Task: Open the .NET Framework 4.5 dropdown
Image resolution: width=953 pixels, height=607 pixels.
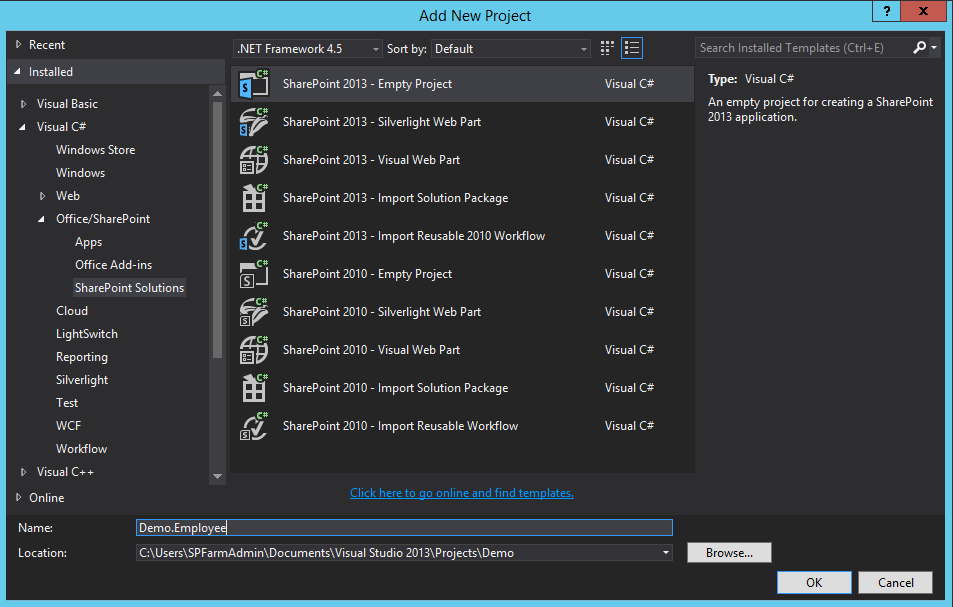Action: (307, 48)
